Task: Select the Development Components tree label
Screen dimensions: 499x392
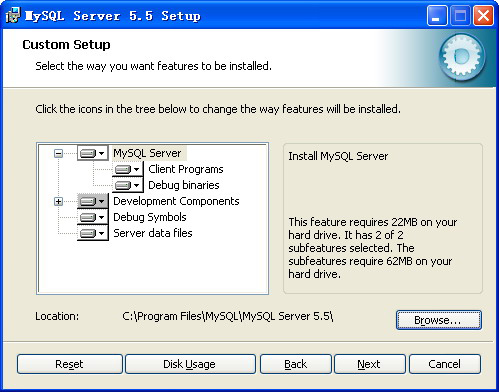Action: pos(176,201)
